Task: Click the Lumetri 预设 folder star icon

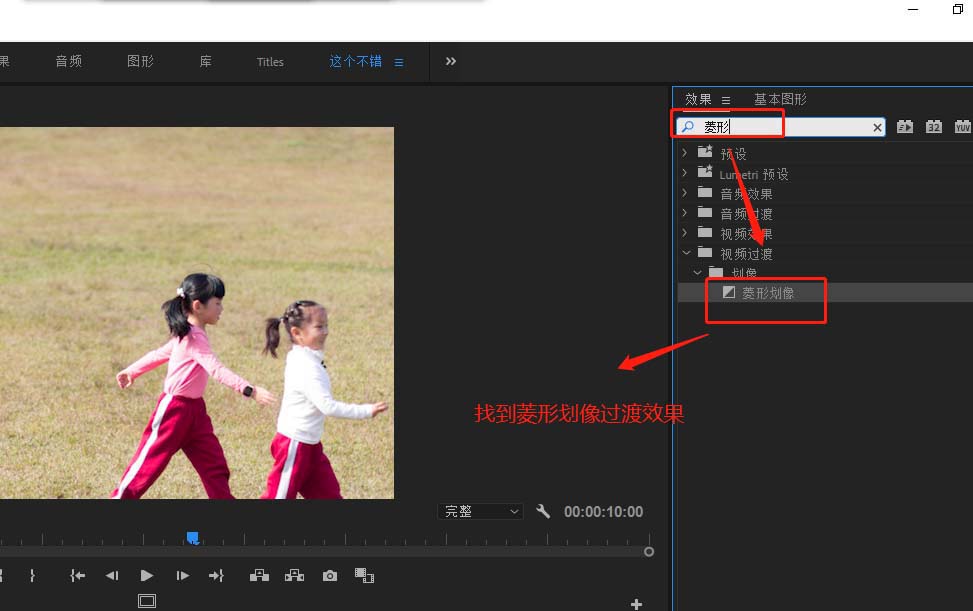Action: coord(705,171)
